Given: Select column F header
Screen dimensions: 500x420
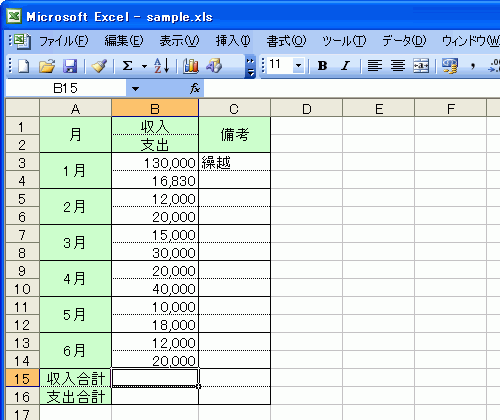Looking at the screenshot, I should coord(451,109).
